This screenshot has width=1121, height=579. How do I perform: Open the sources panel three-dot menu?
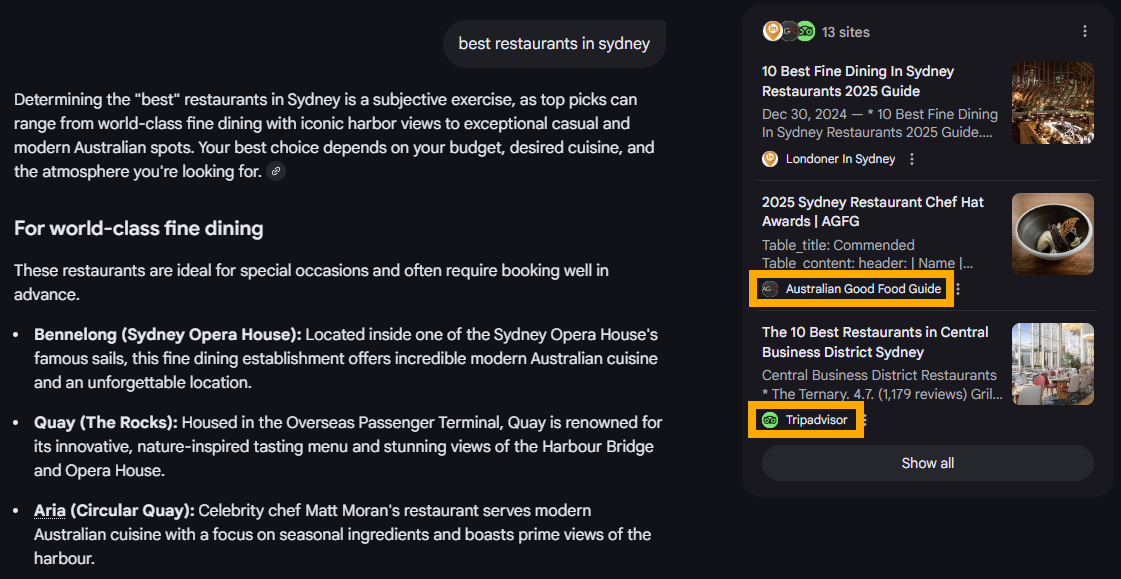click(1085, 32)
